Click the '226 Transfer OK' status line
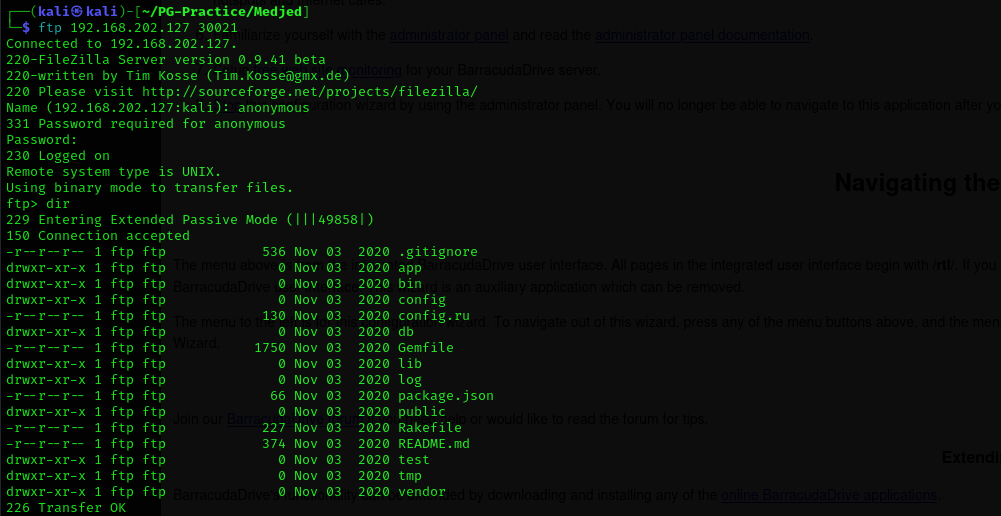 pos(66,508)
